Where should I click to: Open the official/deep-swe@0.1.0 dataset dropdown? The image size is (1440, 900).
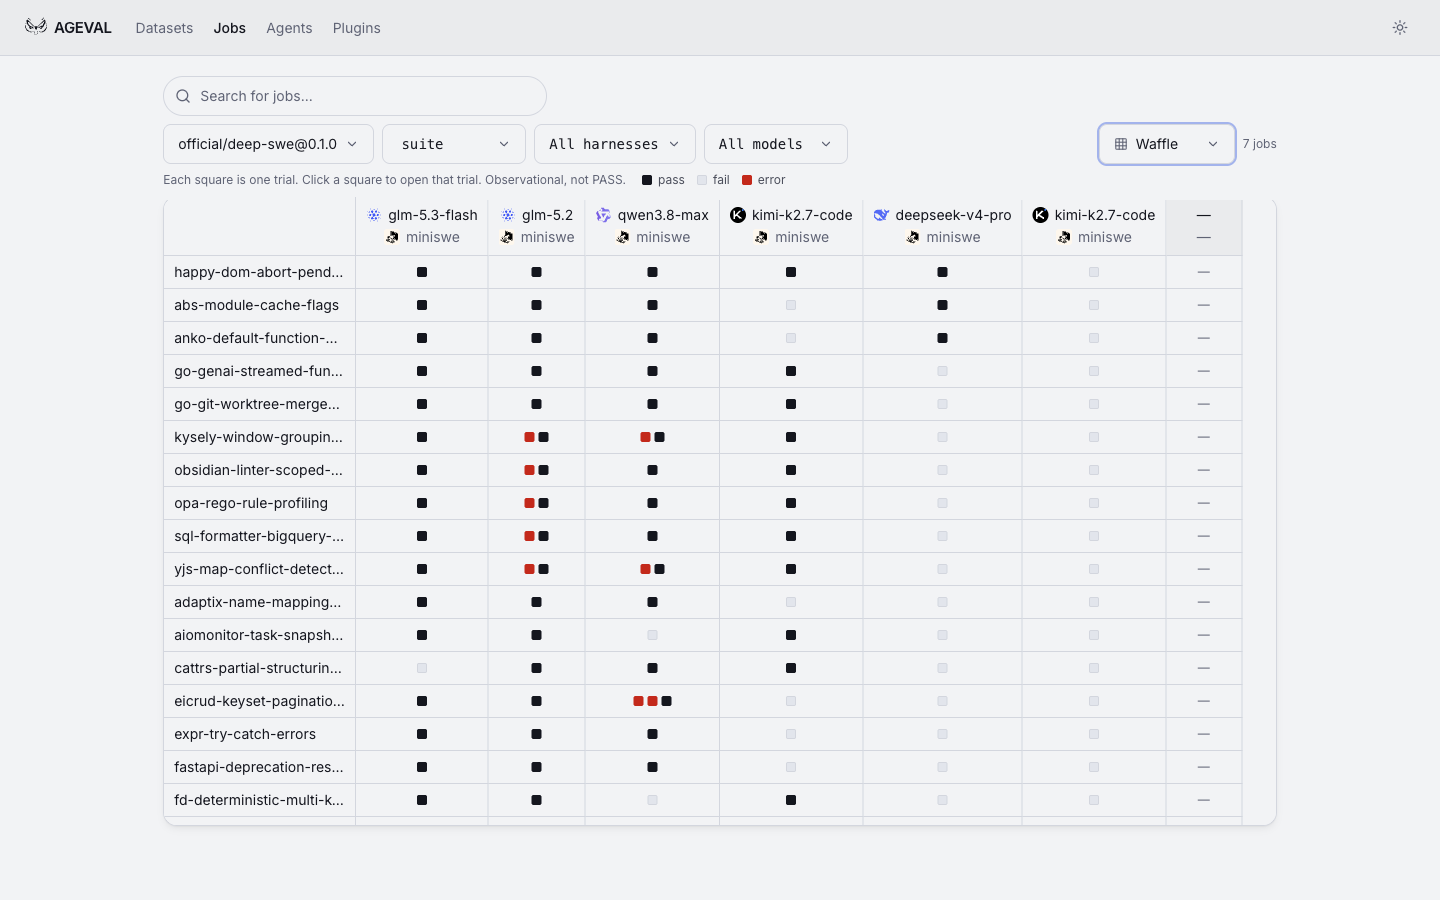click(x=268, y=144)
